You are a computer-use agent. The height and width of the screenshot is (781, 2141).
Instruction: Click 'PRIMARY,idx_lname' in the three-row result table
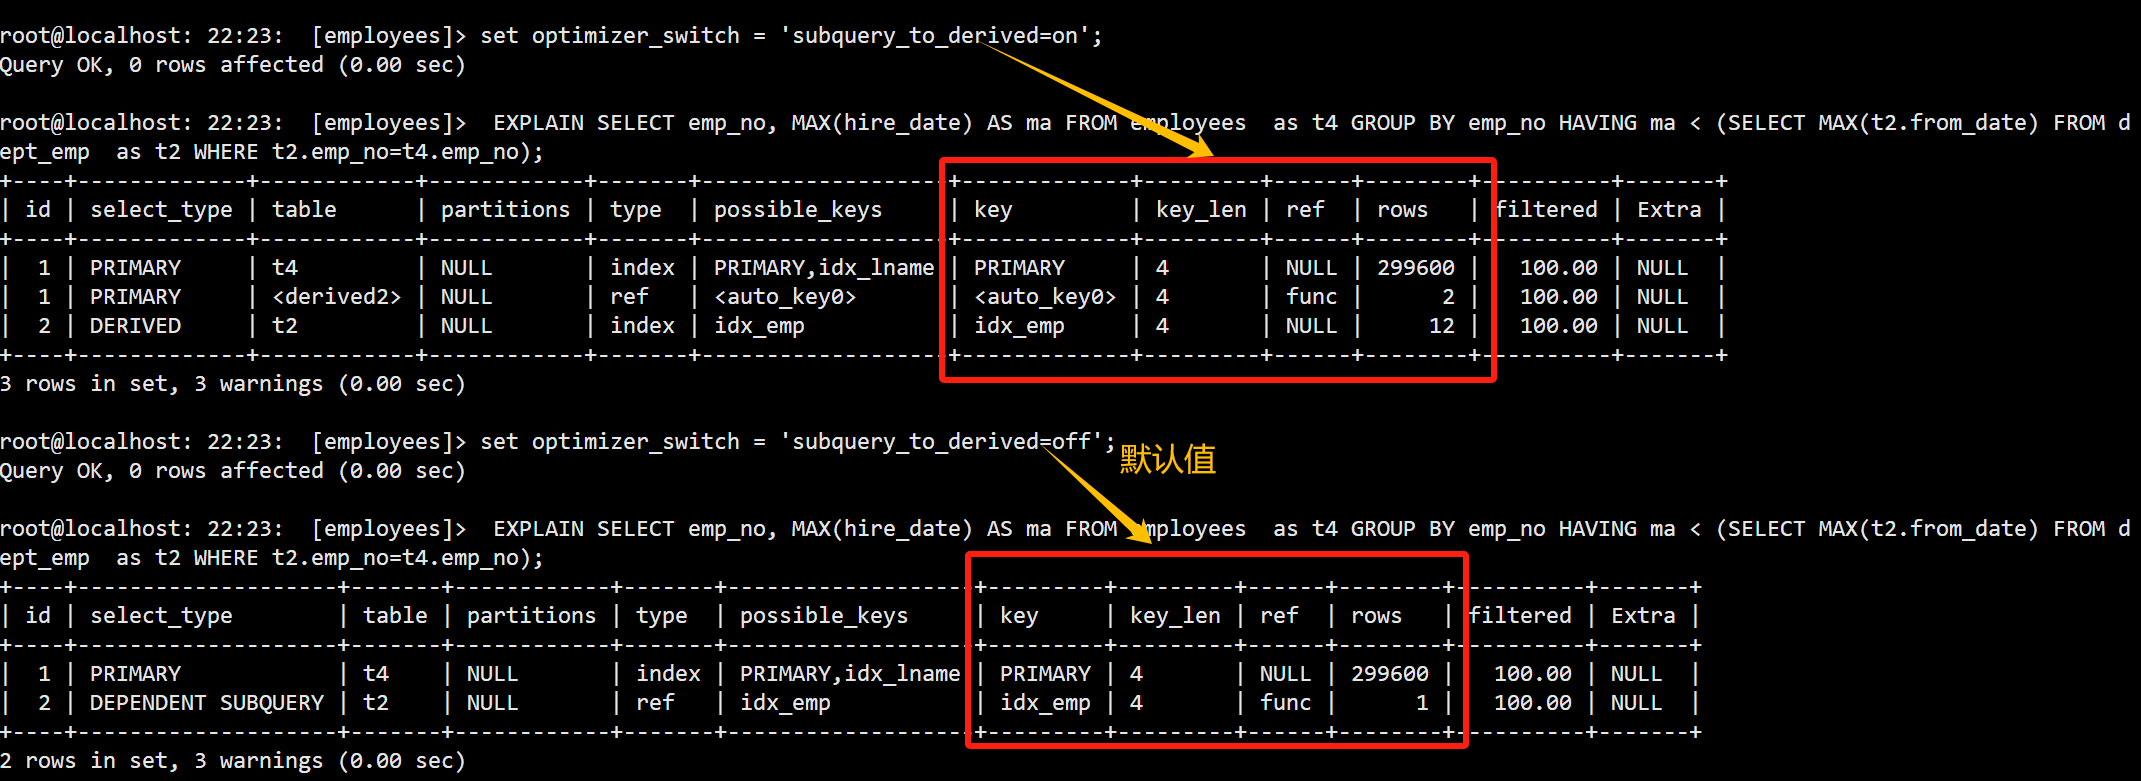pyautogui.click(x=824, y=268)
